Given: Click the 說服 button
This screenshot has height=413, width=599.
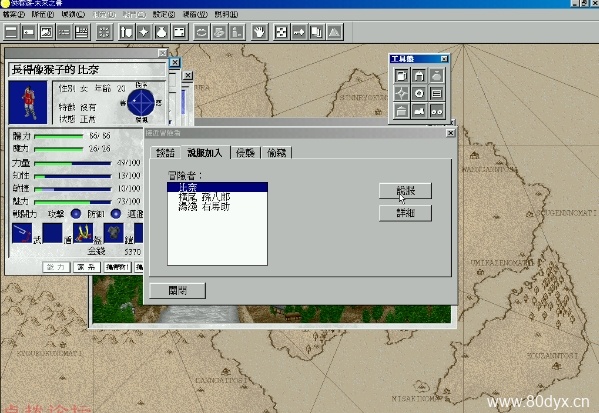Looking at the screenshot, I should pyautogui.click(x=405, y=191).
